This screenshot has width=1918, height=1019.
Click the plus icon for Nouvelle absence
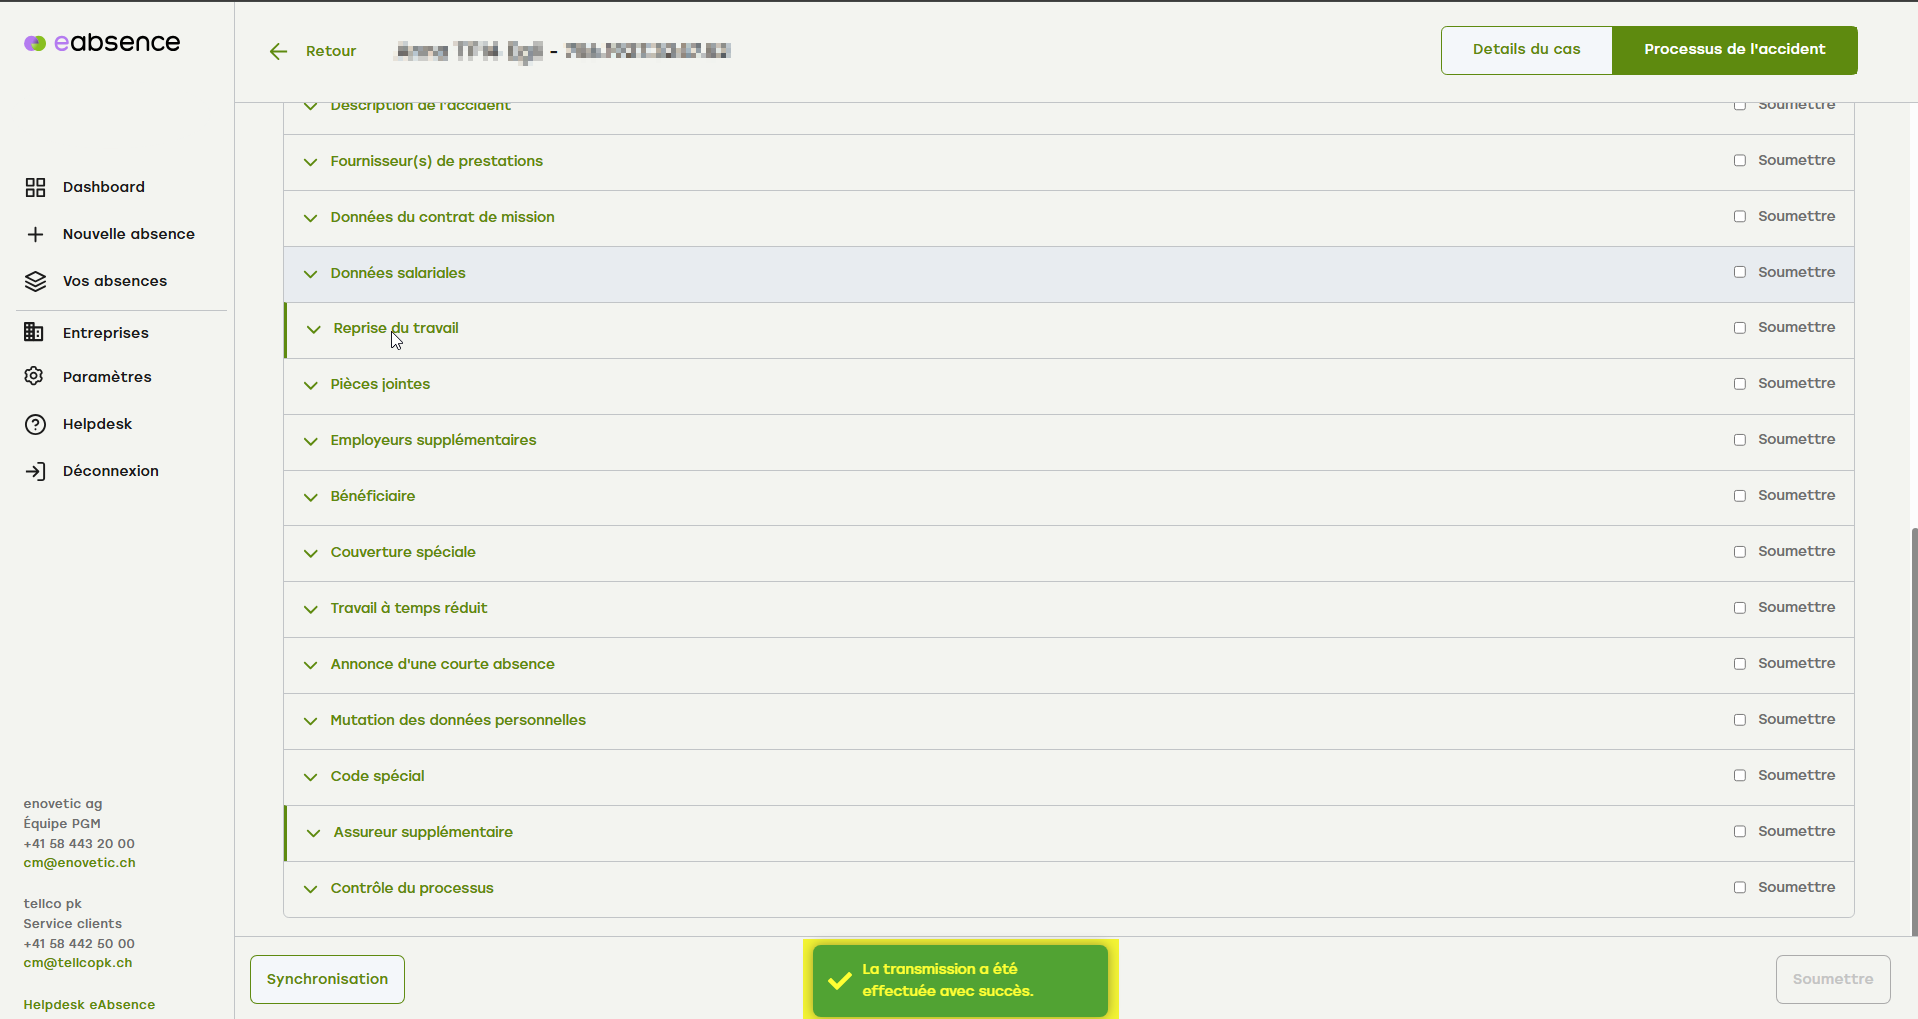(x=36, y=234)
